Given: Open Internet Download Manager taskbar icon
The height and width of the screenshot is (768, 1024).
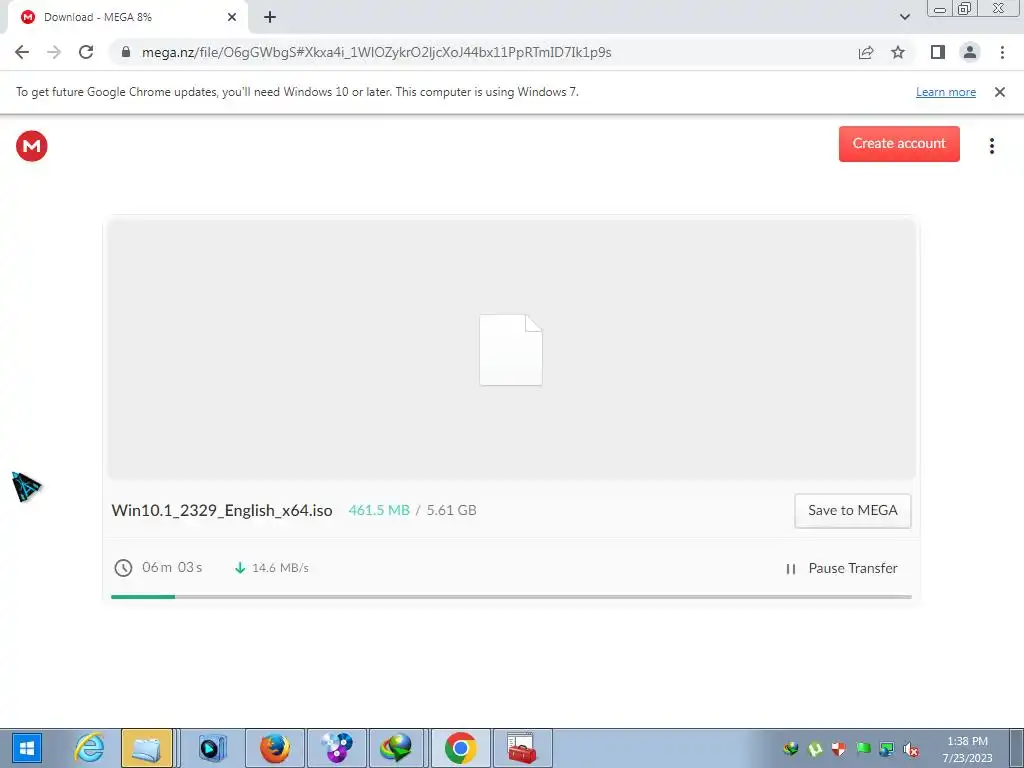Looking at the screenshot, I should pyautogui.click(x=397, y=748).
